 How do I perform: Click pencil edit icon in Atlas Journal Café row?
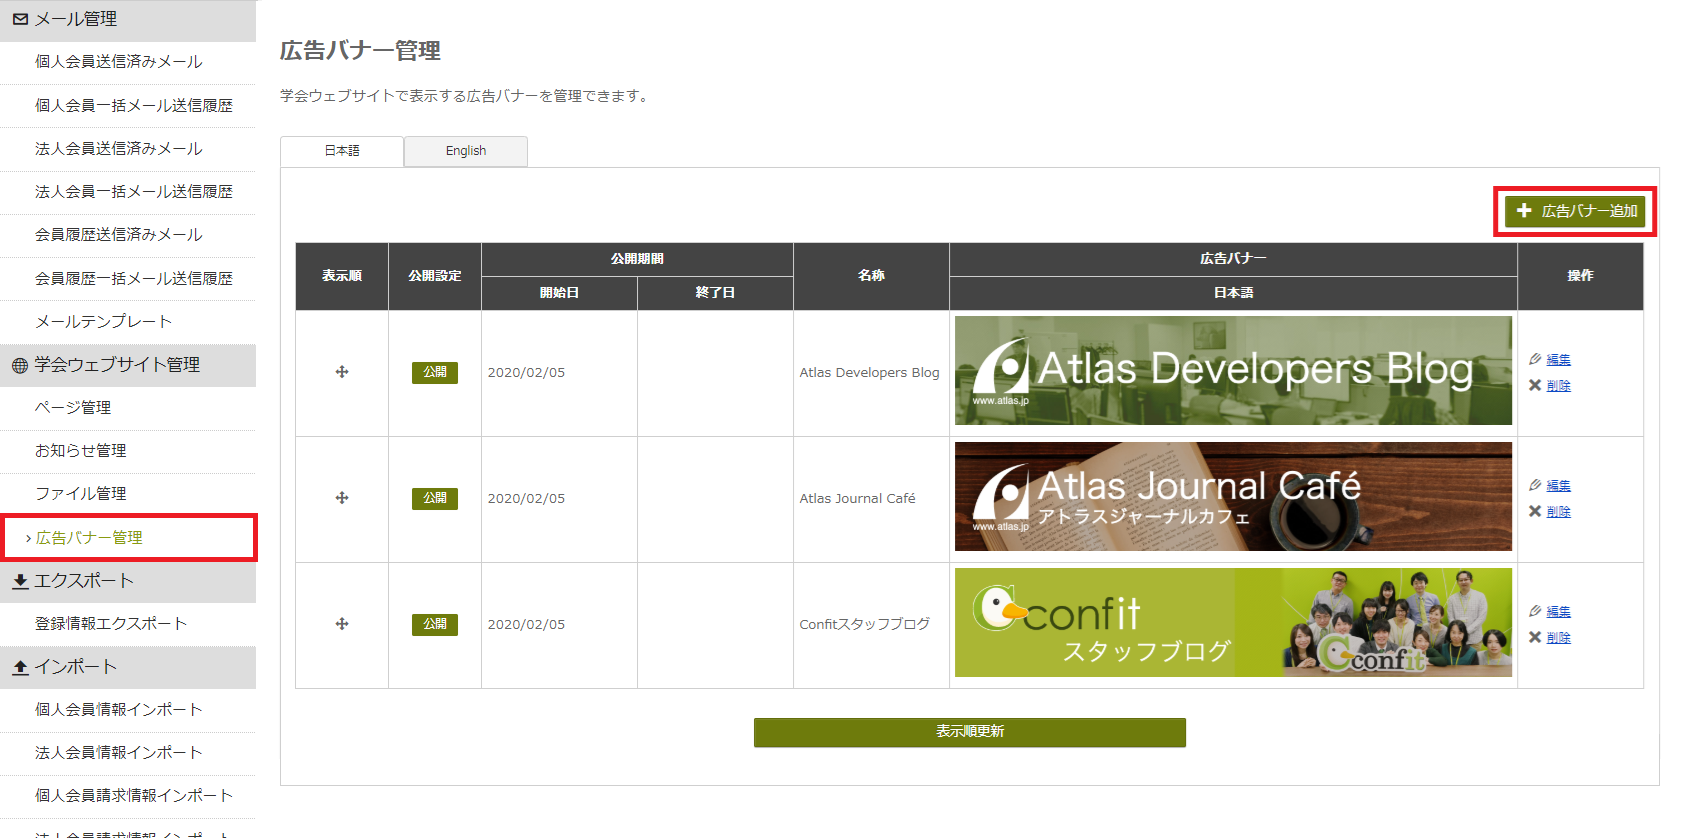coord(1535,485)
